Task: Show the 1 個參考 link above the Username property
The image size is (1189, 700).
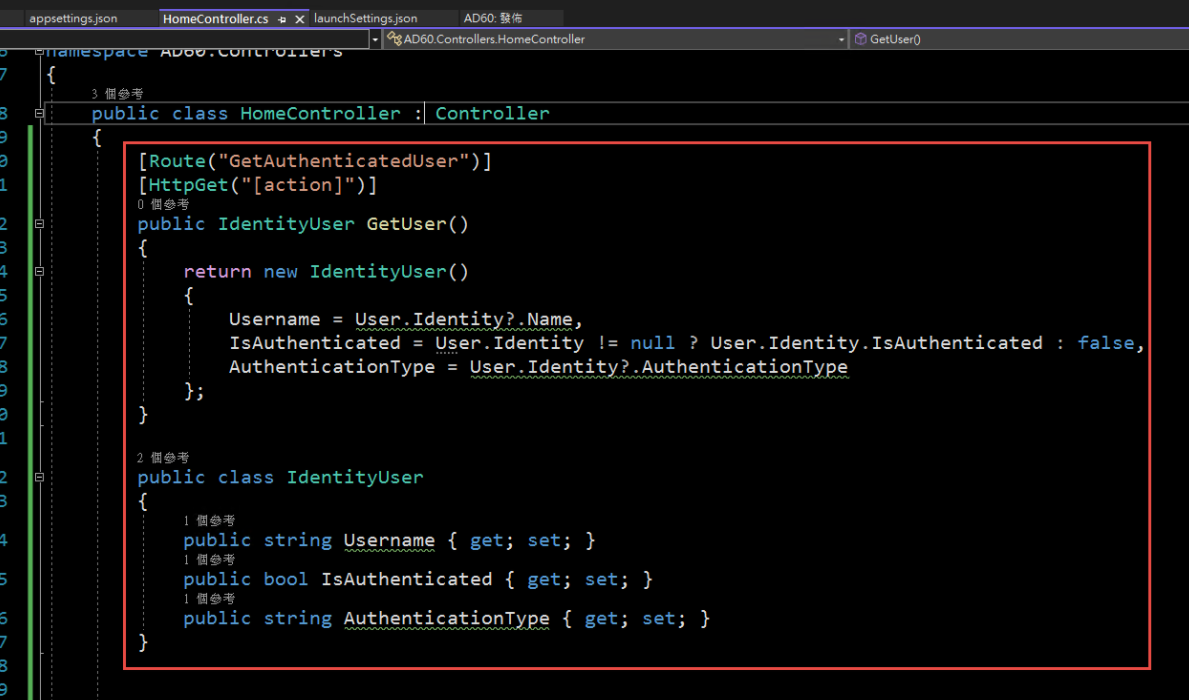Action: (x=209, y=521)
